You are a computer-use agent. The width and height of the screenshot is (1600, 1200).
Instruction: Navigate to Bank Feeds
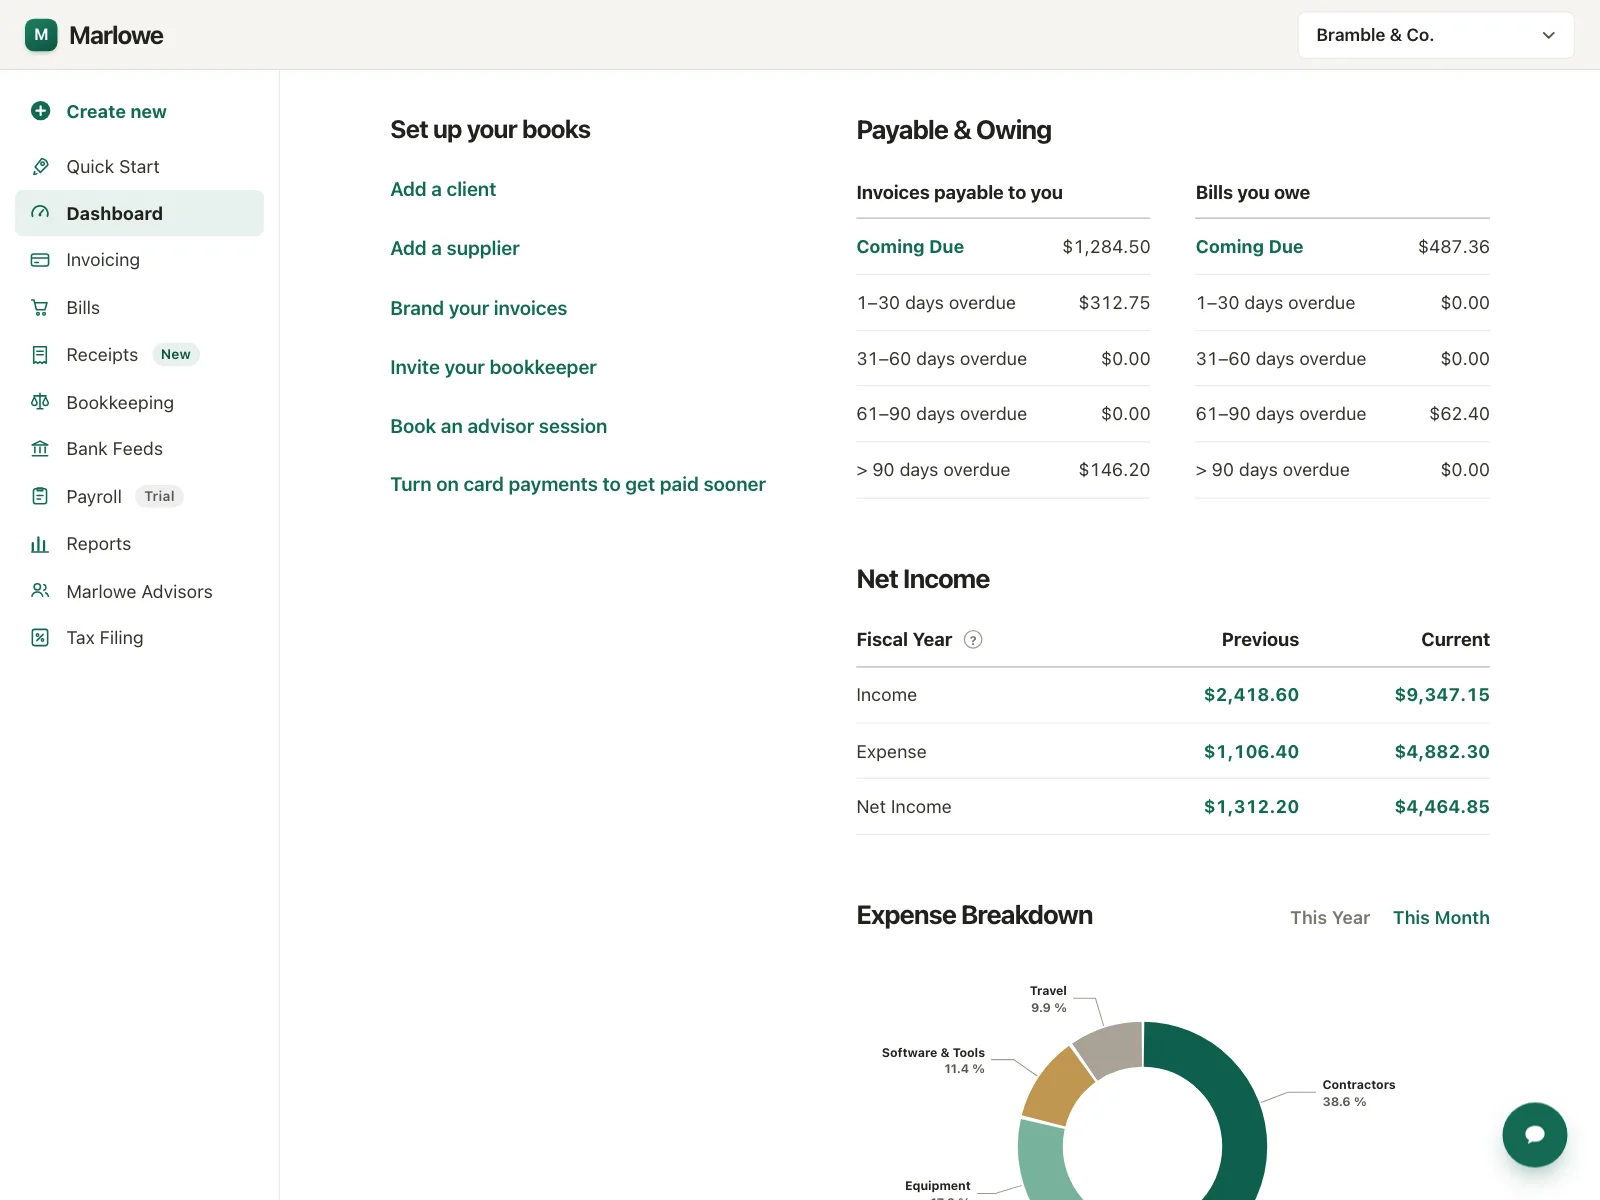pos(139,449)
